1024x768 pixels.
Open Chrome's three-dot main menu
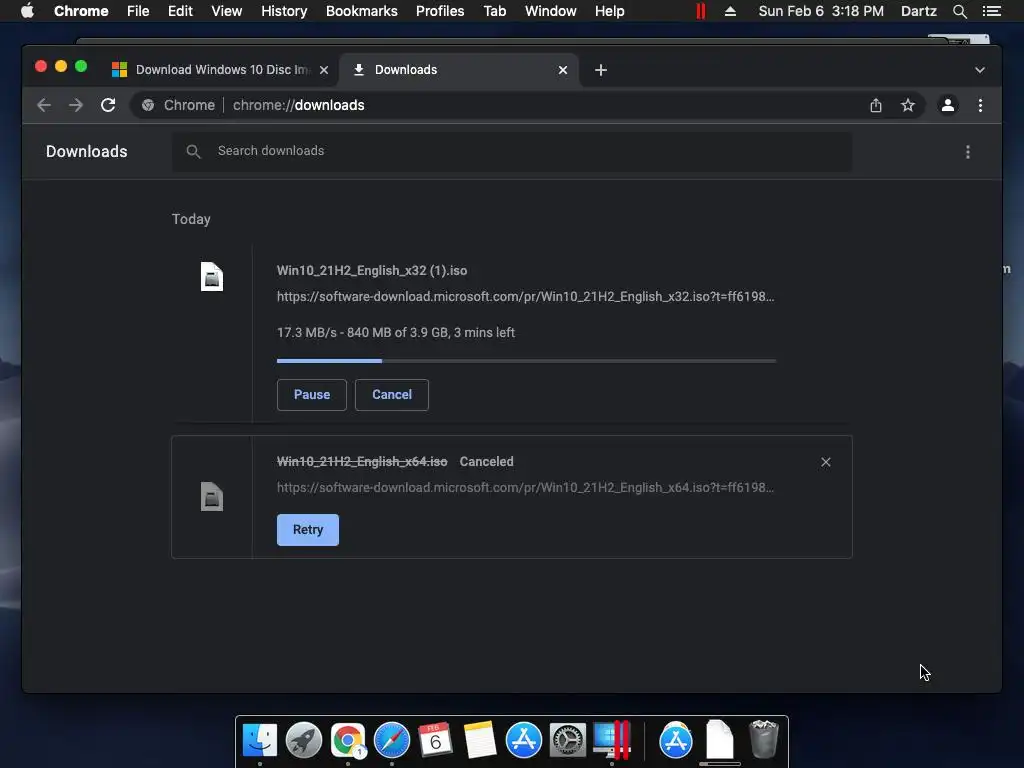(x=980, y=105)
